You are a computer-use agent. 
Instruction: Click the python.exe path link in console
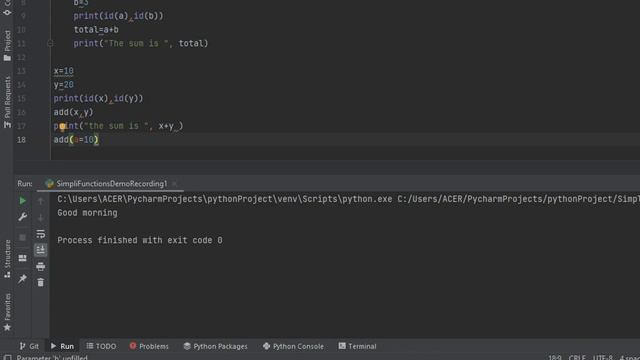224,199
